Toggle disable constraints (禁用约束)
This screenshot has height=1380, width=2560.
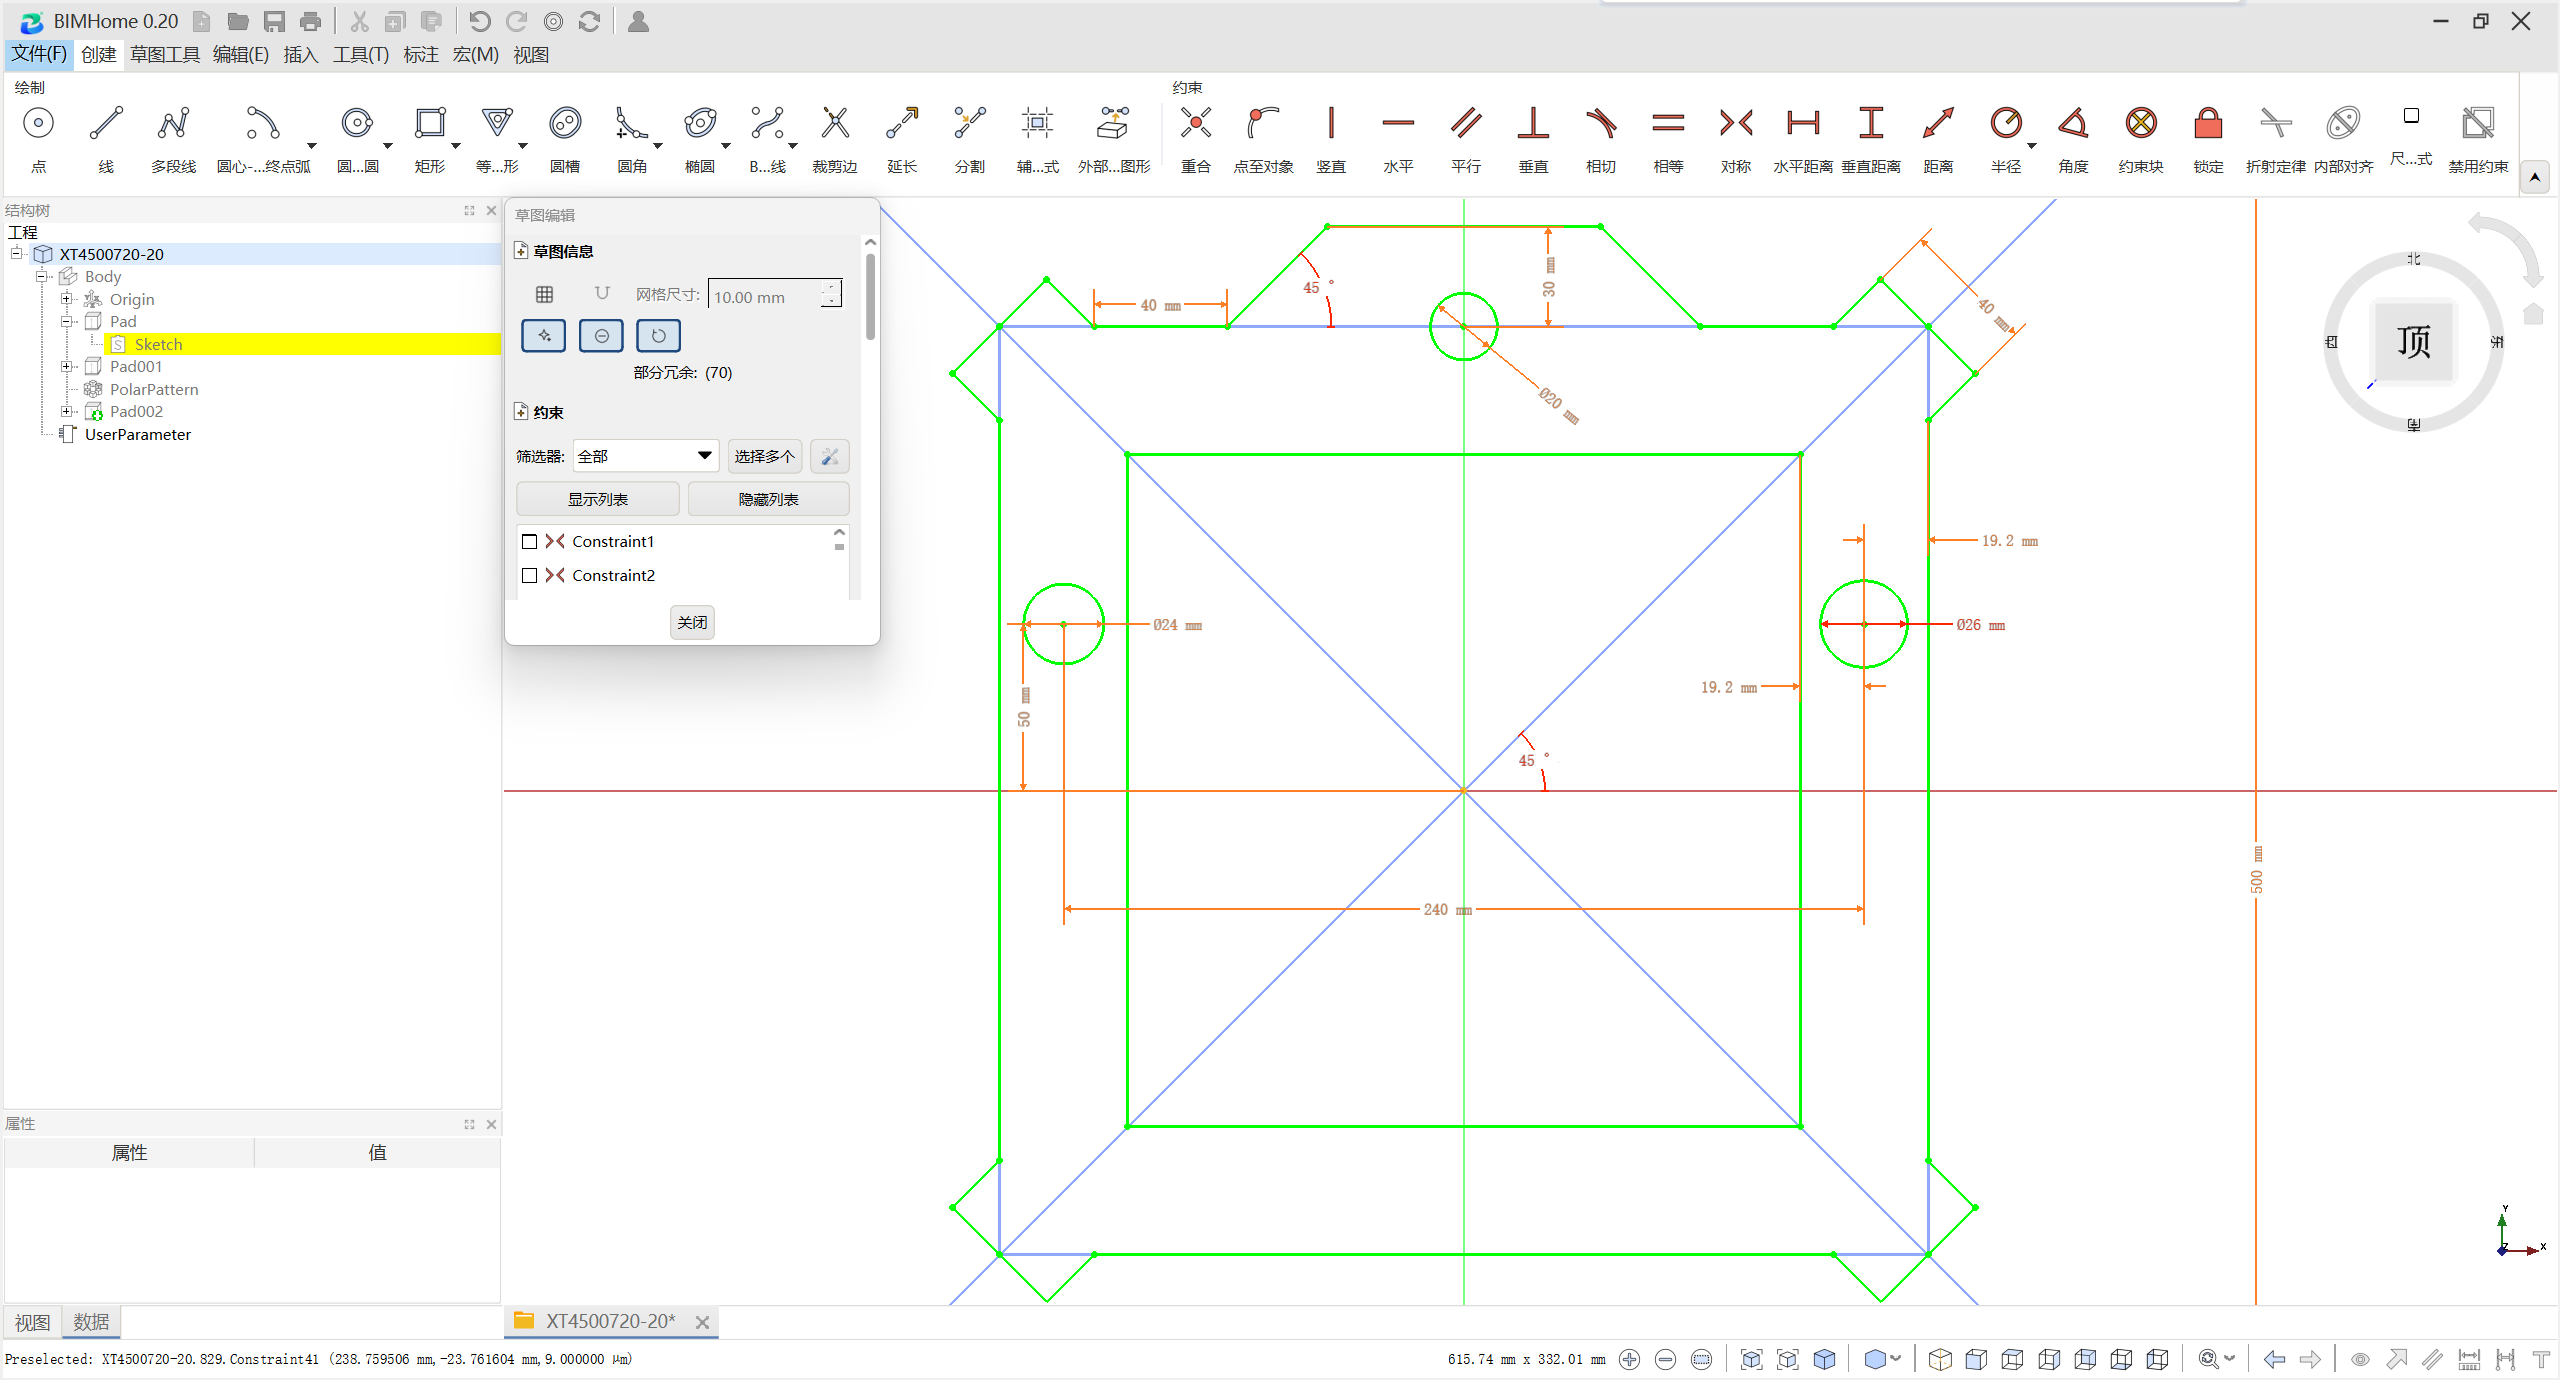coord(2478,137)
